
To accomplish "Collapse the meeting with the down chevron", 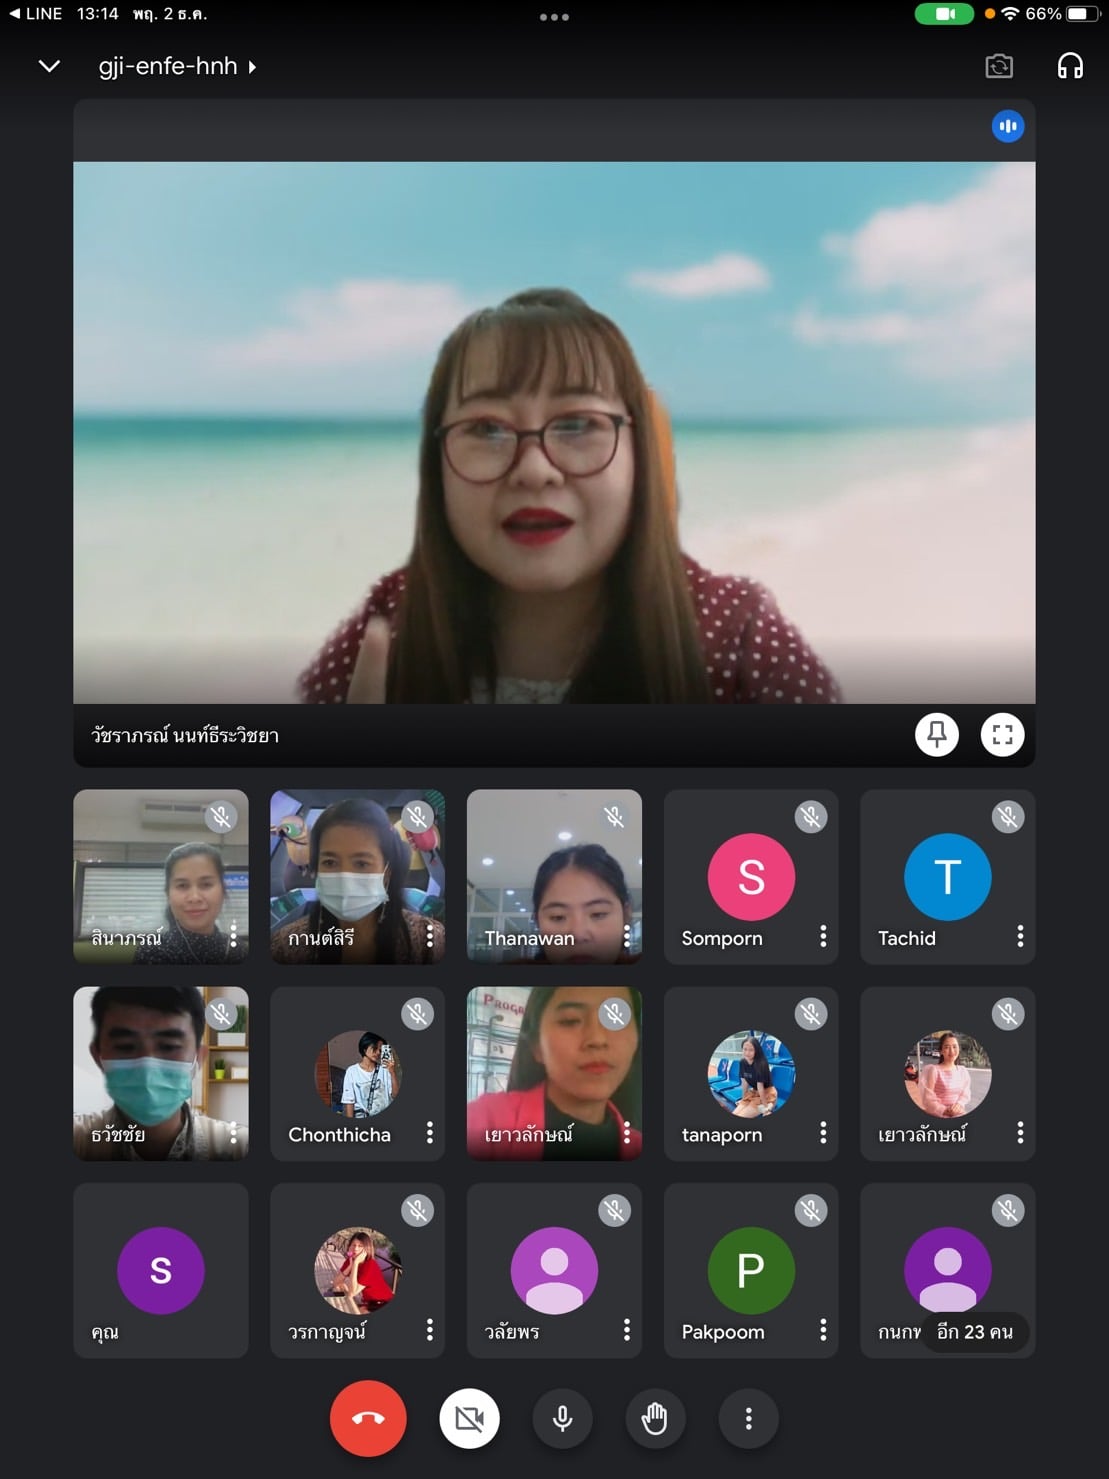I will [49, 66].
